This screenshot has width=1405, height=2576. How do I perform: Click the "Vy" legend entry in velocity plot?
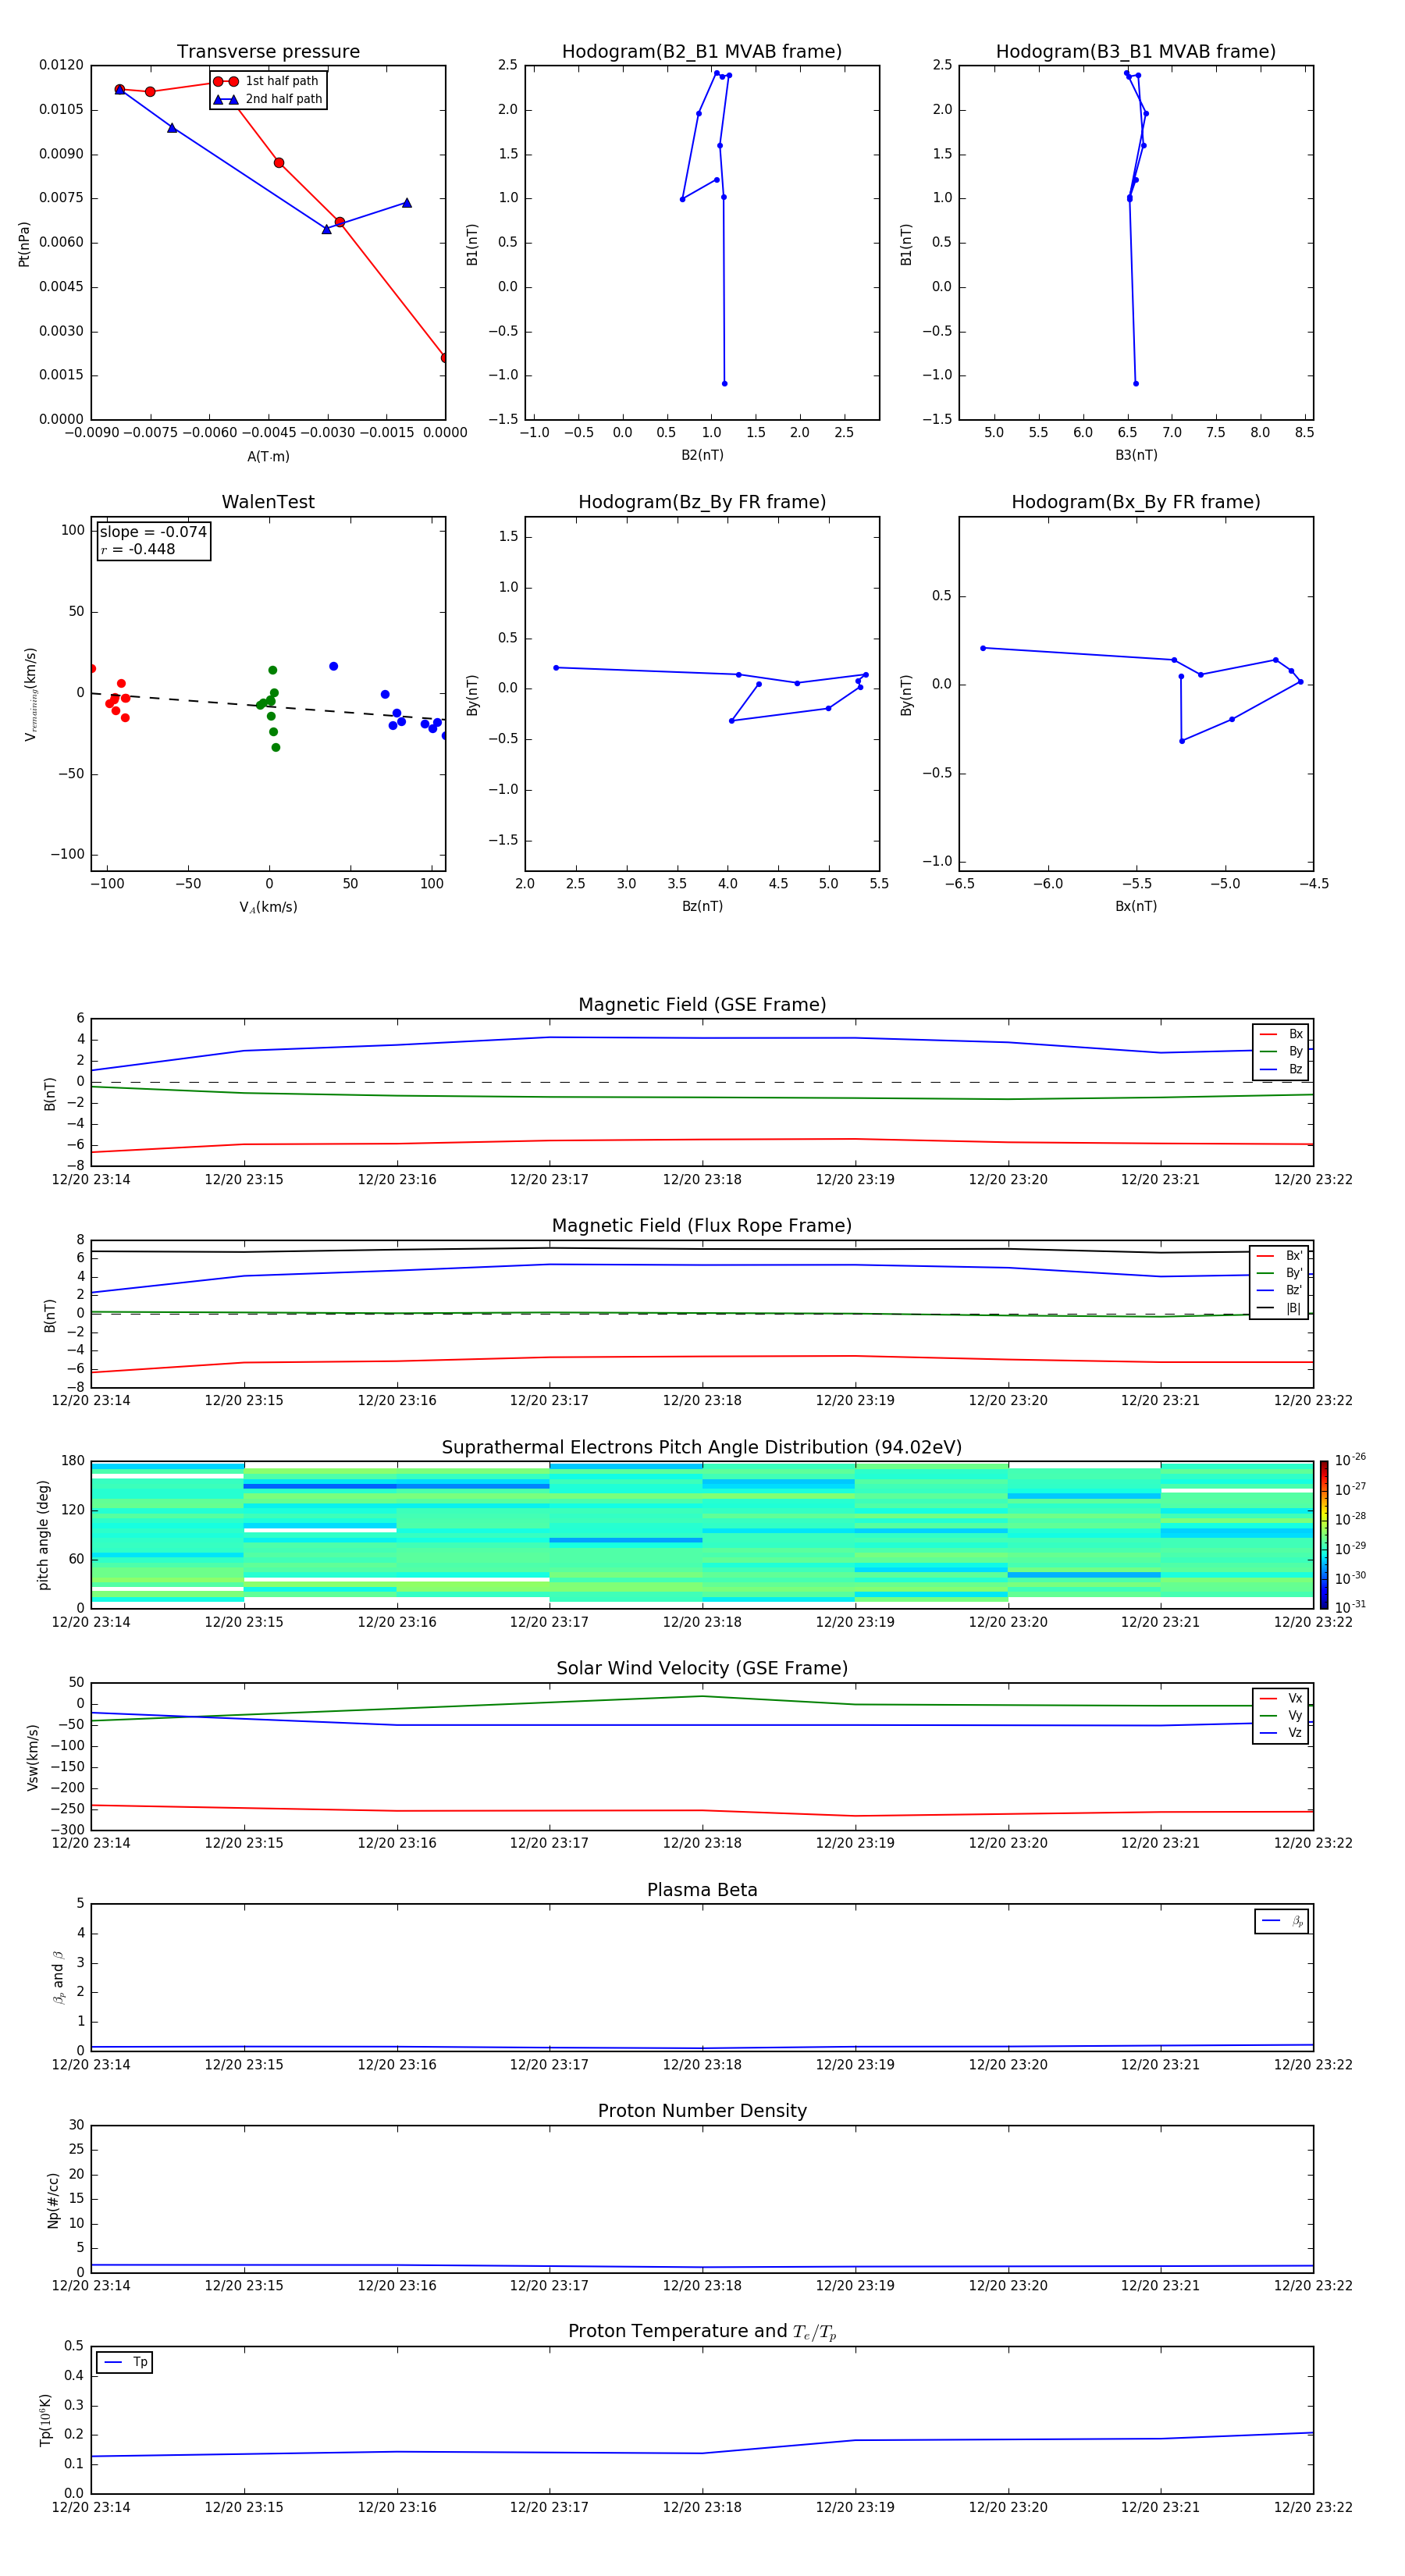point(1281,1716)
